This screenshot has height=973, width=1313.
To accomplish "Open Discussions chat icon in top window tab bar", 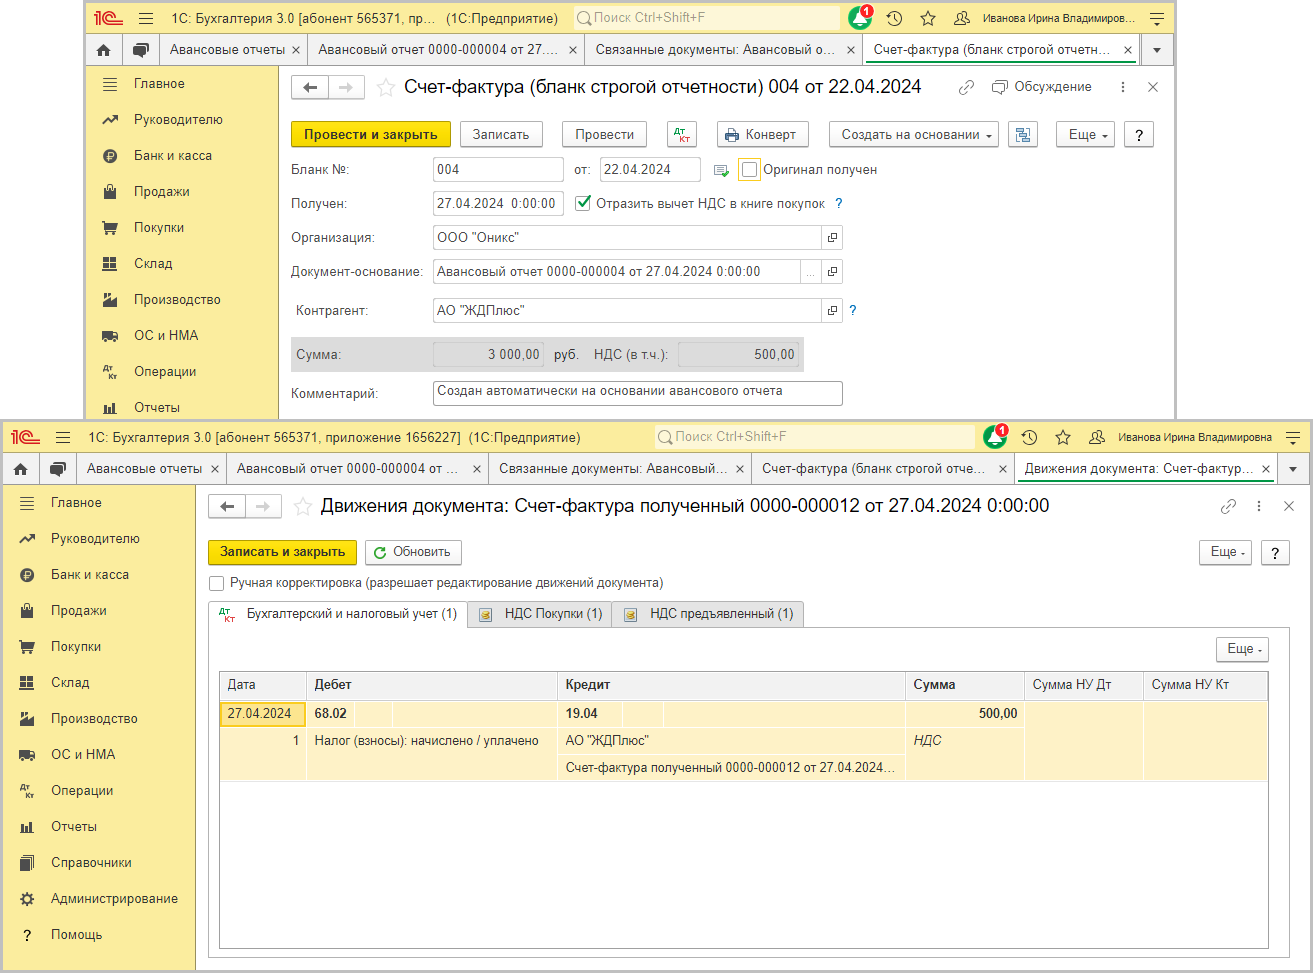I will (141, 49).
